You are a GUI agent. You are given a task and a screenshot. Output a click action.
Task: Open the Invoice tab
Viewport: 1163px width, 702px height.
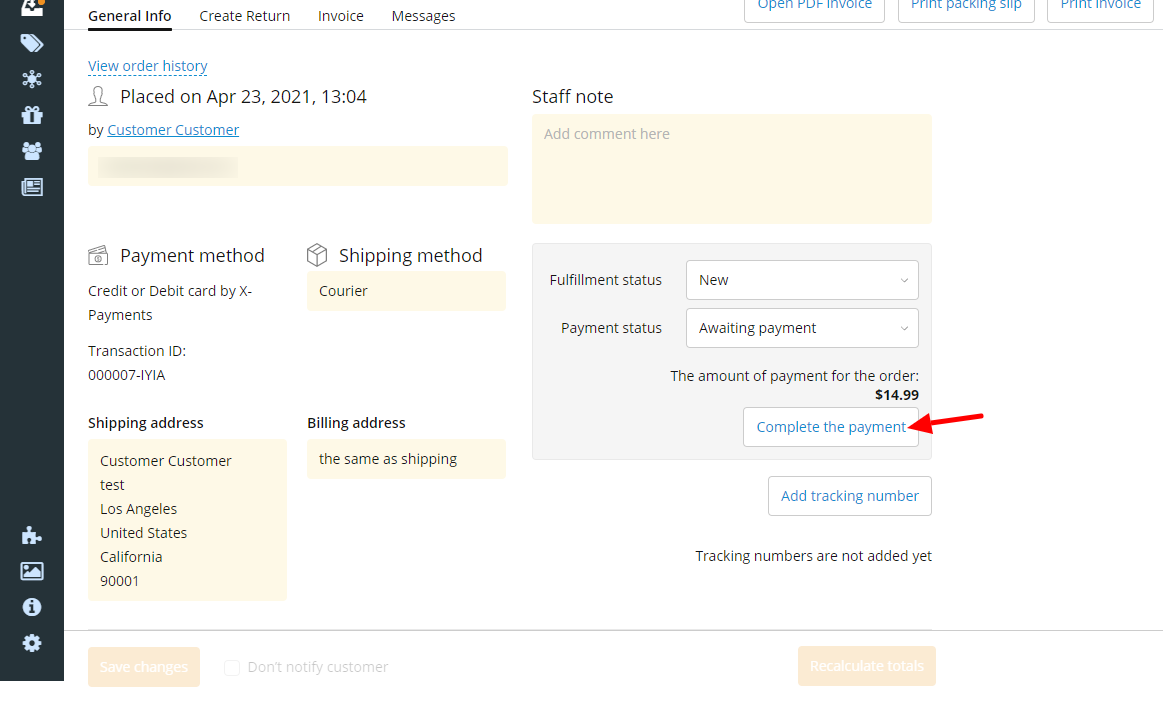click(x=340, y=16)
